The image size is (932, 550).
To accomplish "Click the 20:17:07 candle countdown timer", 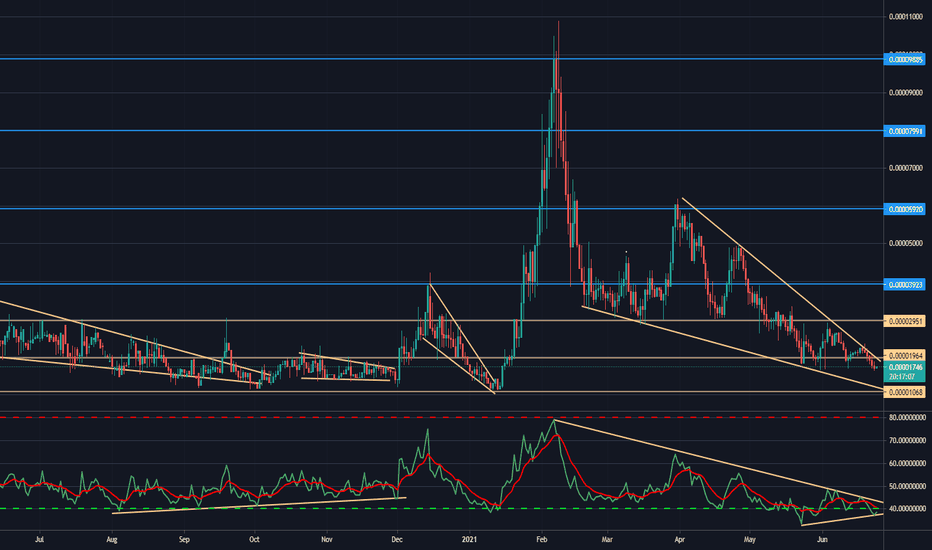I will click(904, 377).
